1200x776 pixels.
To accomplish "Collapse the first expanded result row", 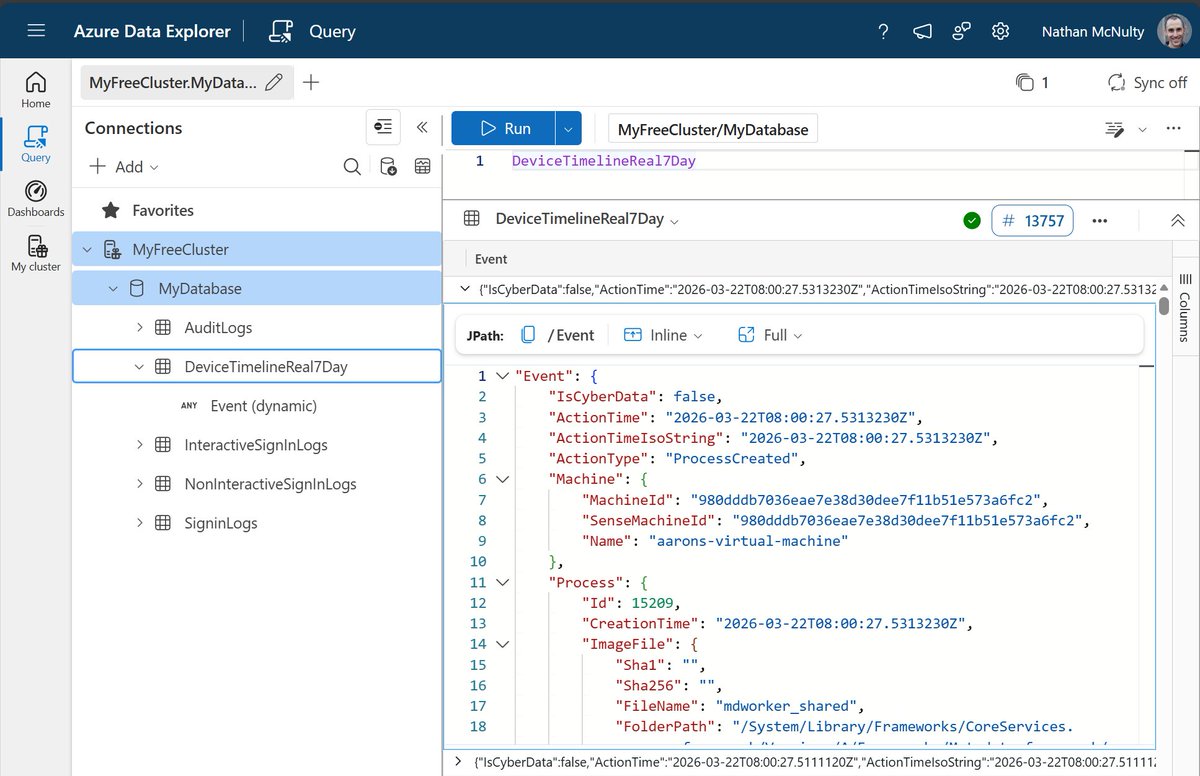I will [x=464, y=289].
